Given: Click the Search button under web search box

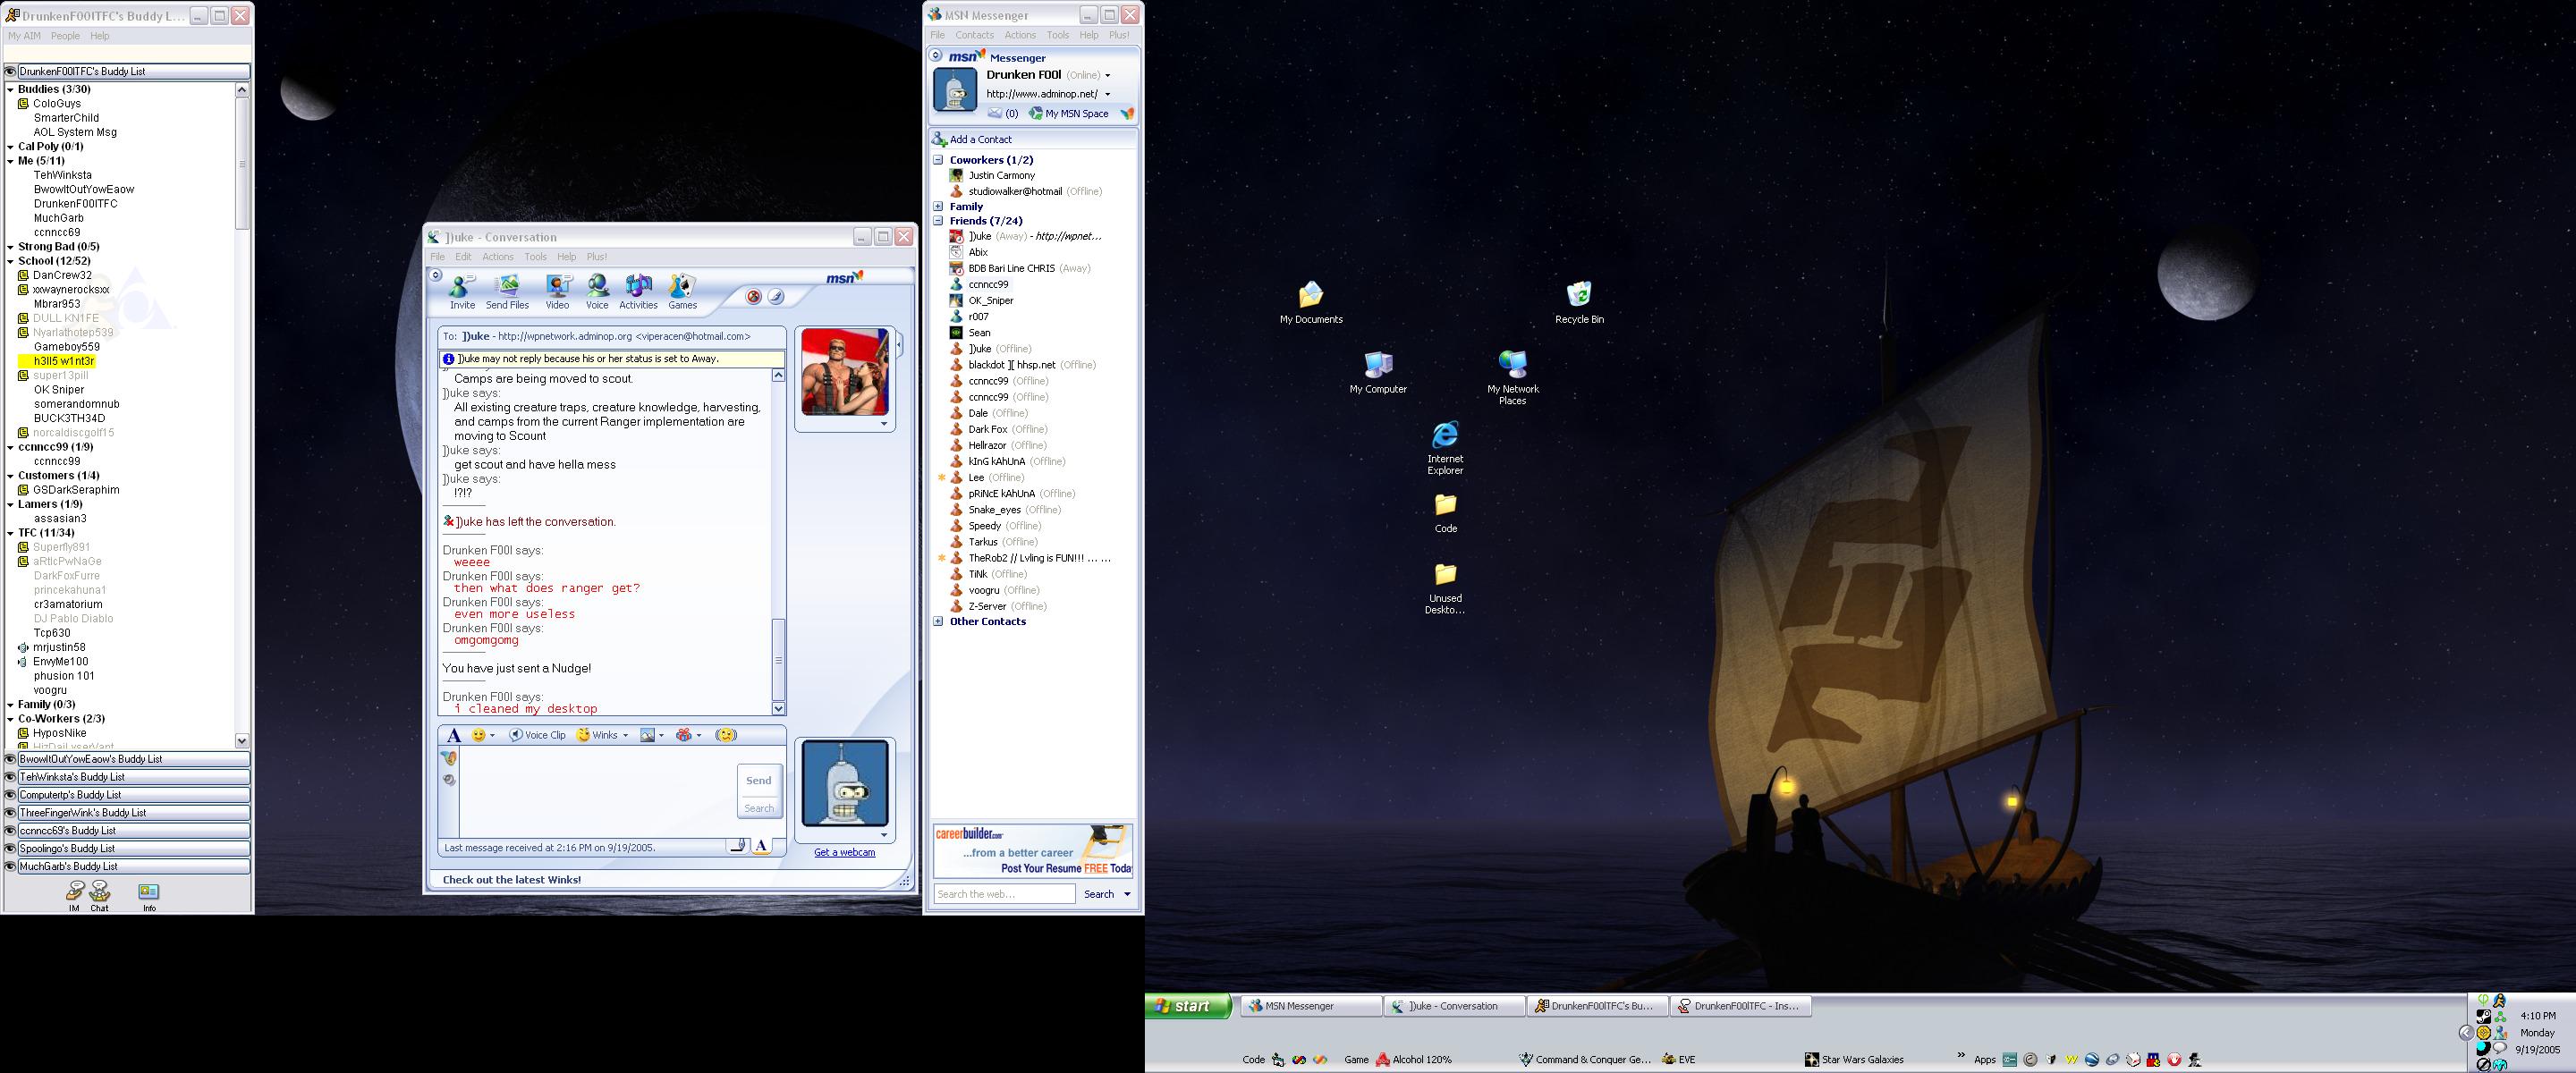Looking at the screenshot, I should pos(1099,894).
